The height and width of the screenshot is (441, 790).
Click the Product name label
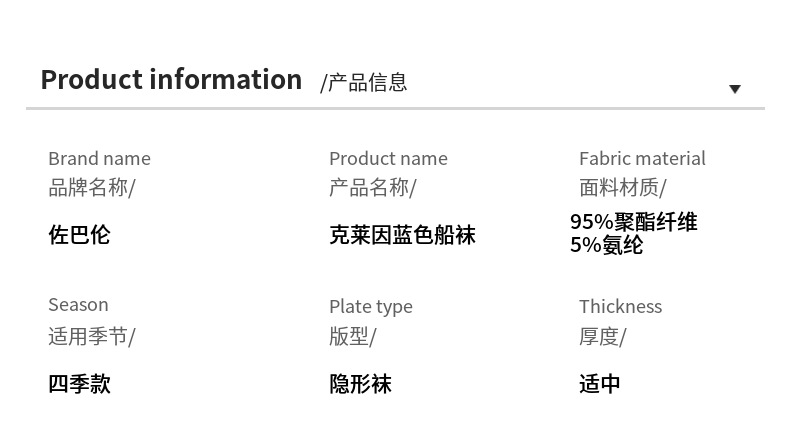point(388,159)
